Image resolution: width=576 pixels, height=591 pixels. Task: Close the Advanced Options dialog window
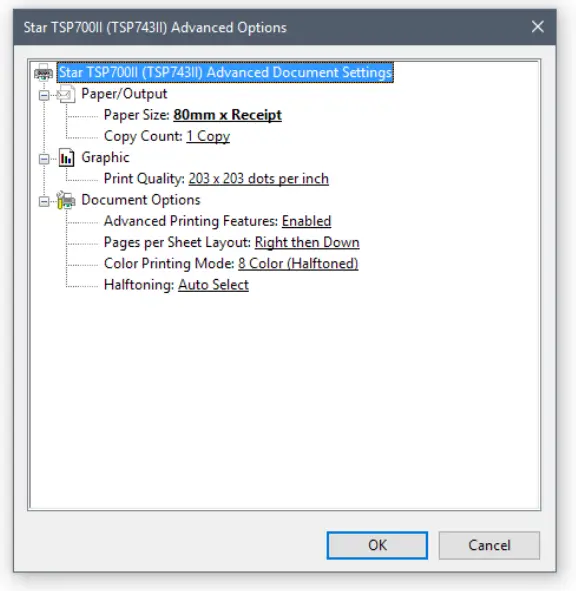538,27
